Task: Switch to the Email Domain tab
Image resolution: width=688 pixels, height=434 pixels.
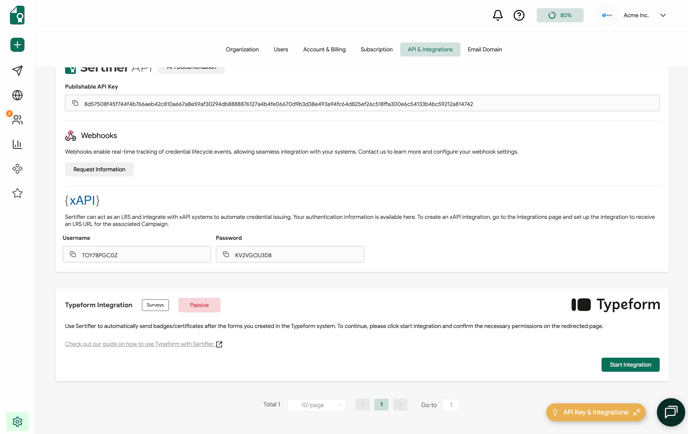Action: coord(484,49)
